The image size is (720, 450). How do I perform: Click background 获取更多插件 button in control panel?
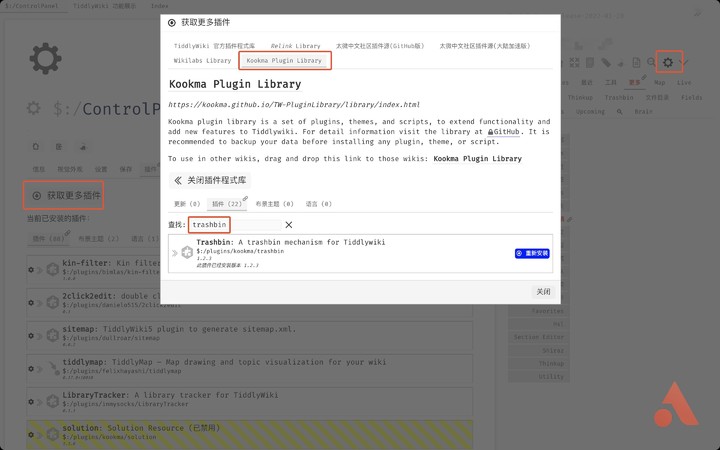click(x=66, y=196)
